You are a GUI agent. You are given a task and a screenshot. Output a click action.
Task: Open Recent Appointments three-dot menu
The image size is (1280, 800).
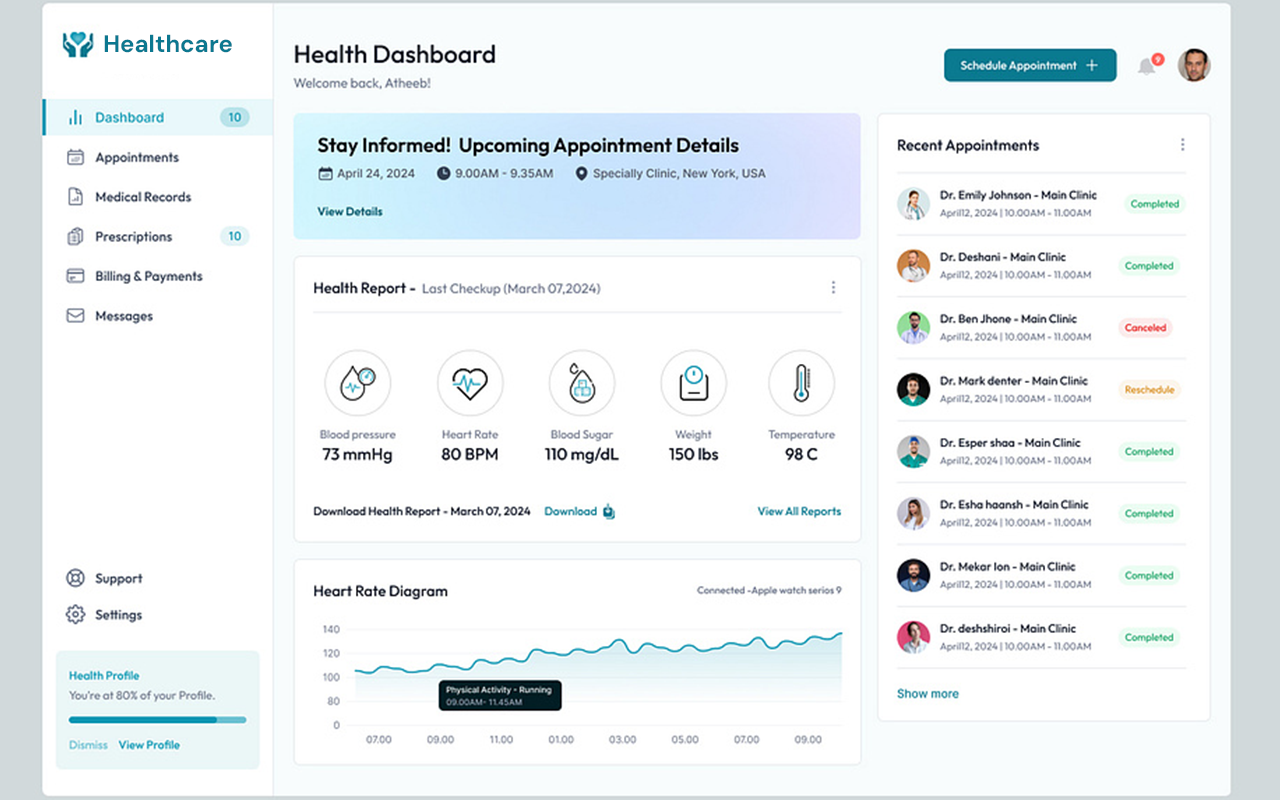[1182, 145]
